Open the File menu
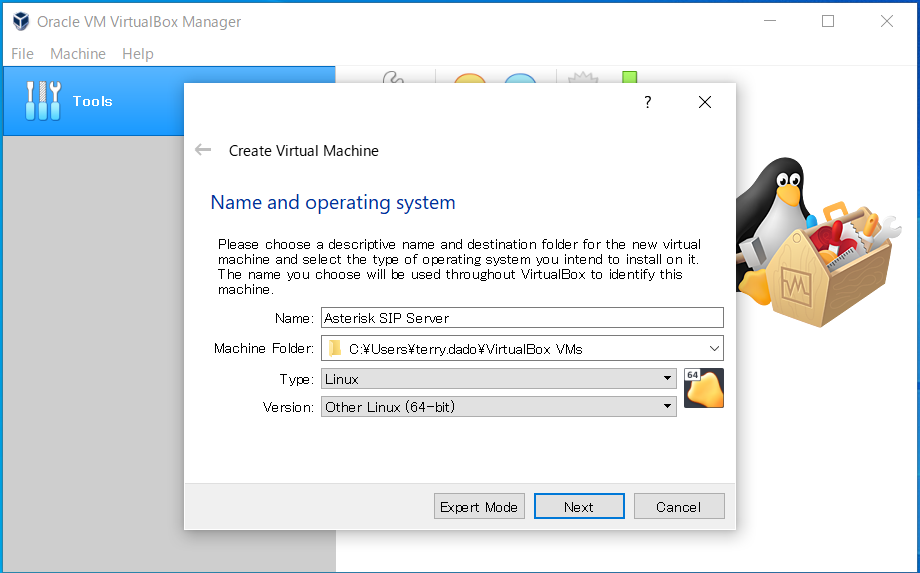 (x=22, y=53)
